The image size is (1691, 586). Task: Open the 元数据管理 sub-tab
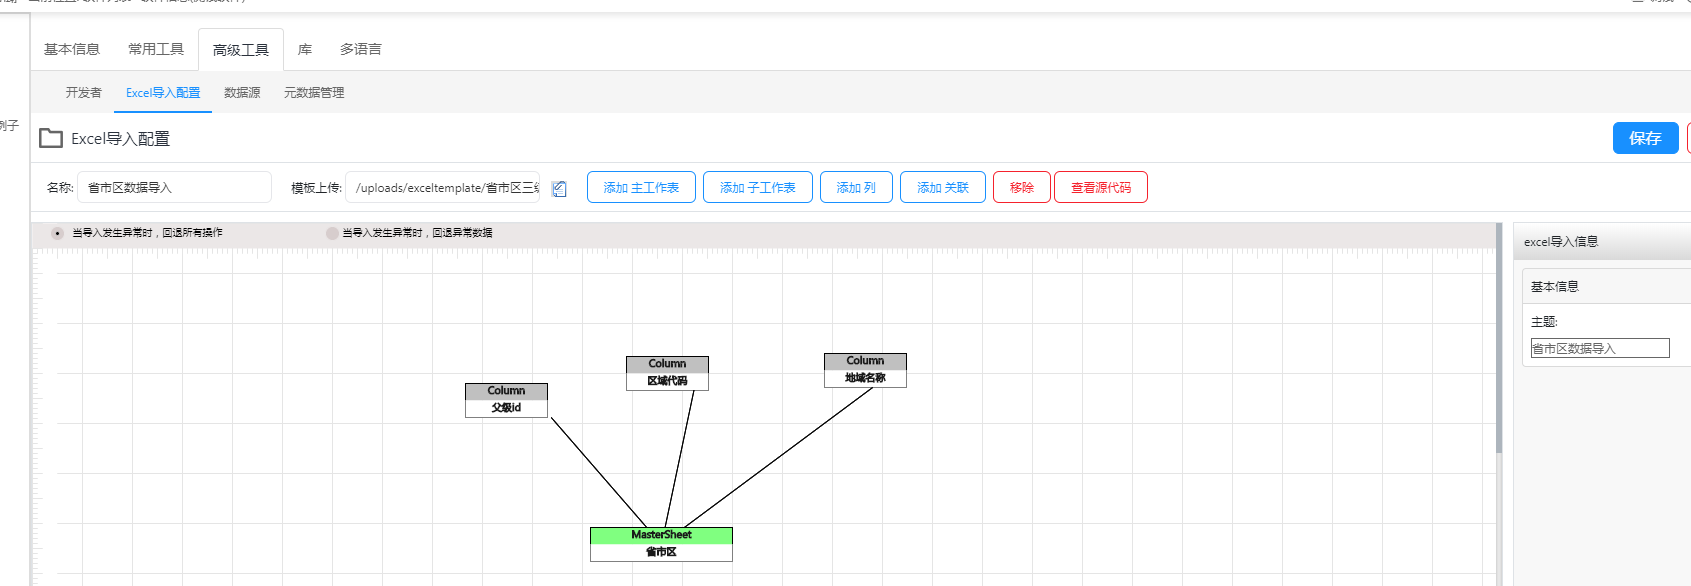coord(314,93)
